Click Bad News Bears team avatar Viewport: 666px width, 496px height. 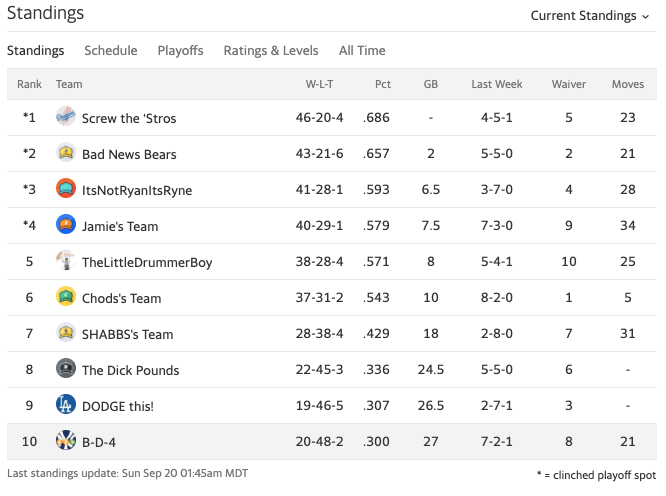66,153
